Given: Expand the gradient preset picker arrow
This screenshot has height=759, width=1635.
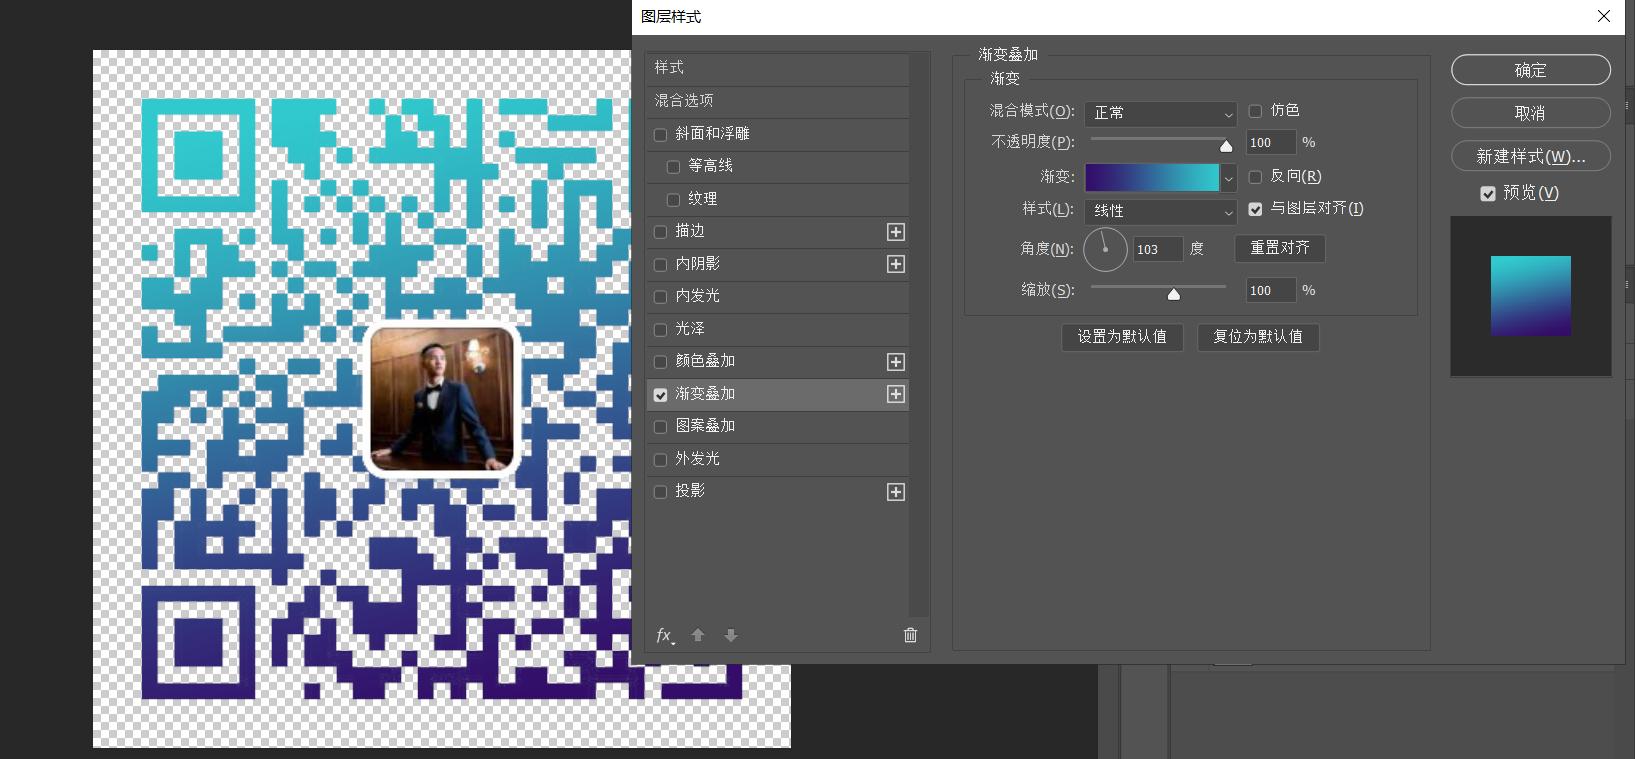Looking at the screenshot, I should click(1229, 178).
